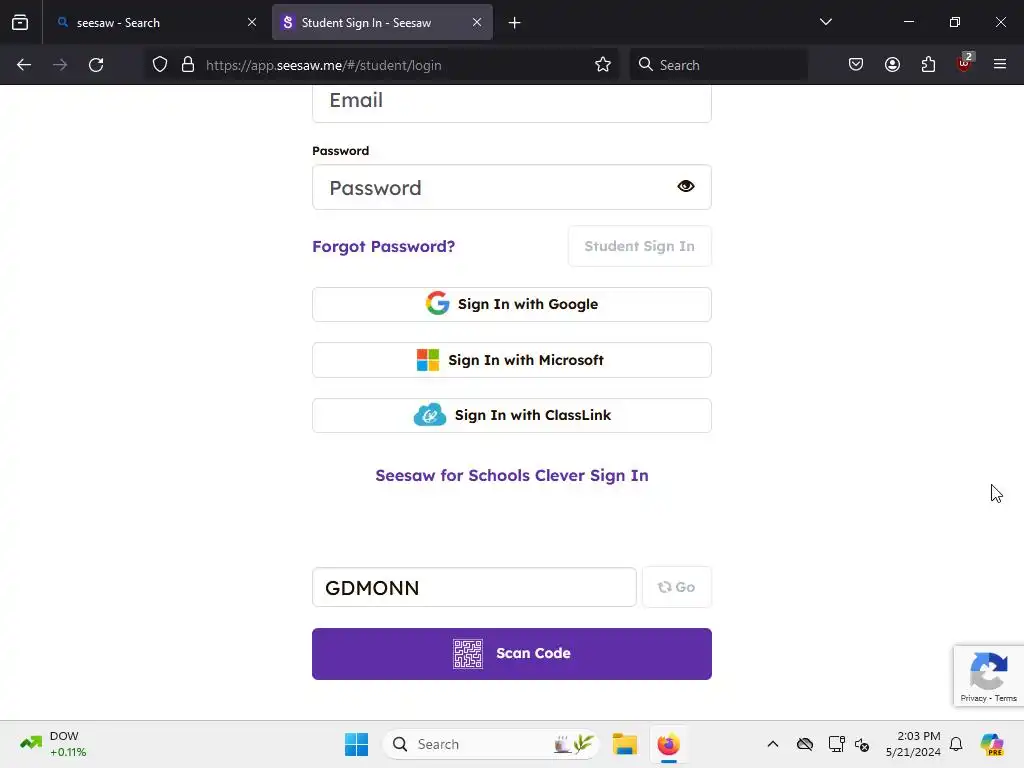Click the reCAPTCHA badge logo
The width and height of the screenshot is (1024, 768).
[989, 671]
